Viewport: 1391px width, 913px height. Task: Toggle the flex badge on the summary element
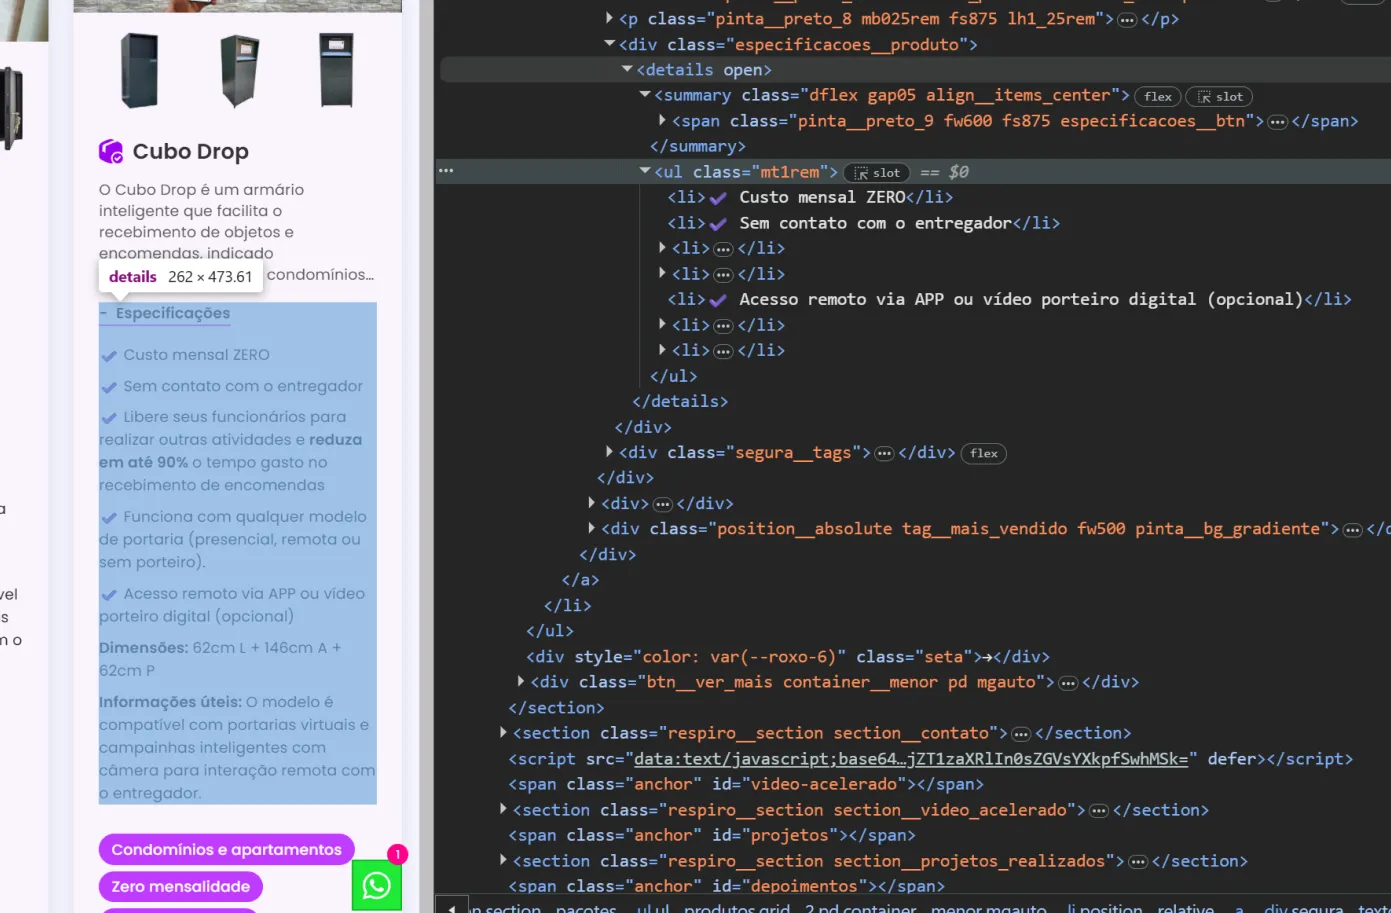(1157, 97)
